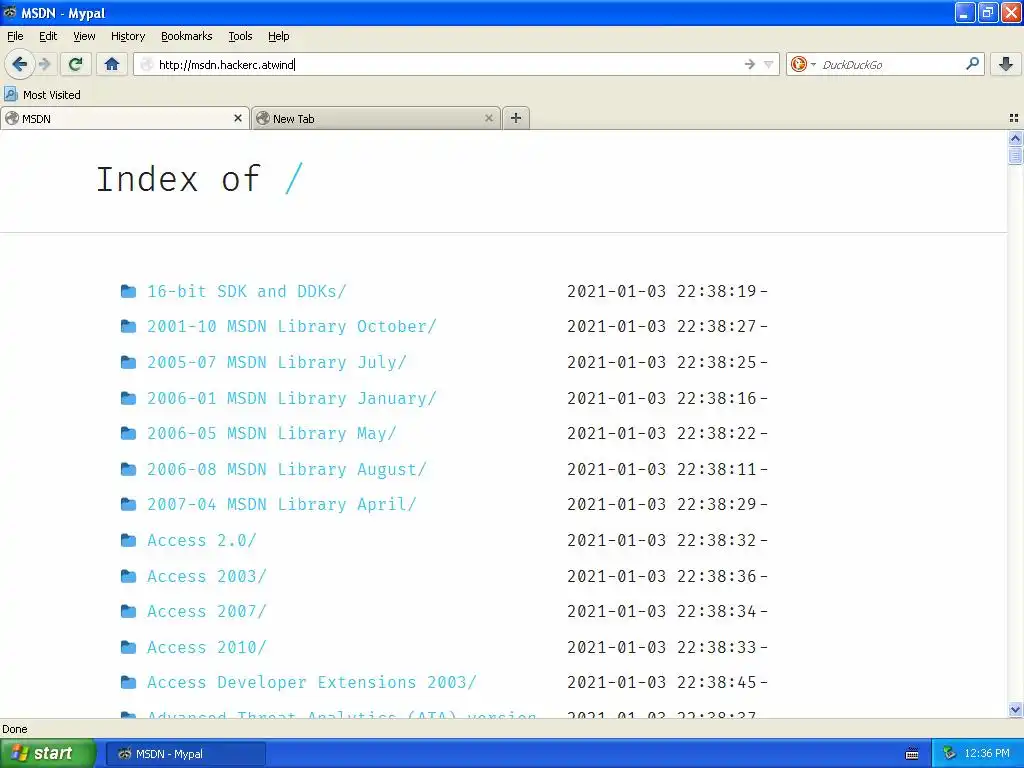Open a new tab with plus button

[x=516, y=118]
